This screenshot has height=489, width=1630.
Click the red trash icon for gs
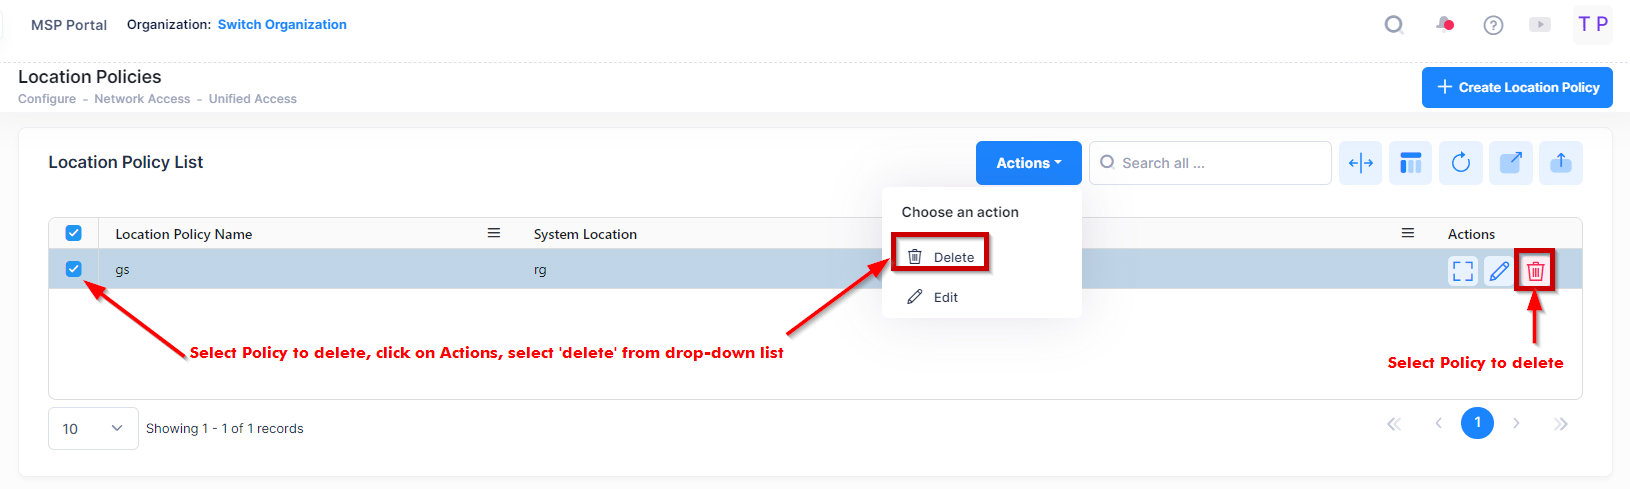tap(1535, 271)
